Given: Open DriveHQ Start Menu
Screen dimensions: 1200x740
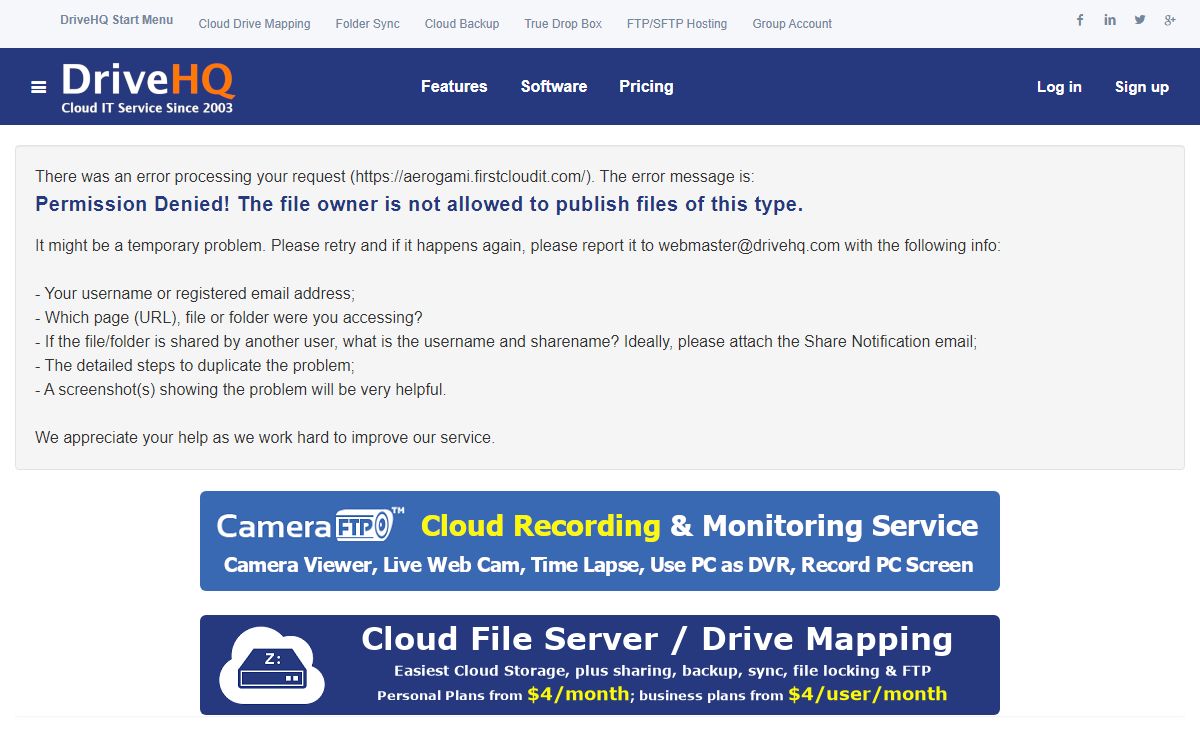Looking at the screenshot, I should (x=116, y=20).
